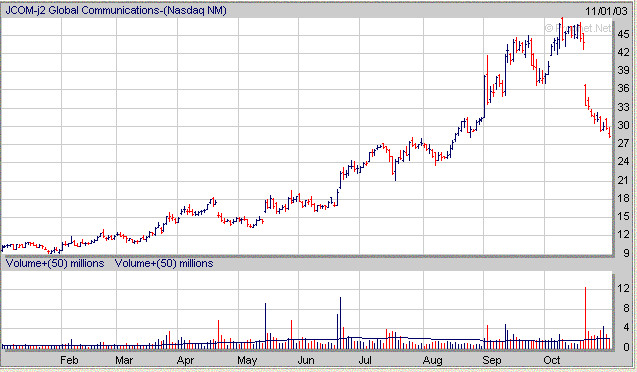Click the 11/01/03 date label
Image resolution: width=637 pixels, height=372 pixels.
[x=606, y=11]
